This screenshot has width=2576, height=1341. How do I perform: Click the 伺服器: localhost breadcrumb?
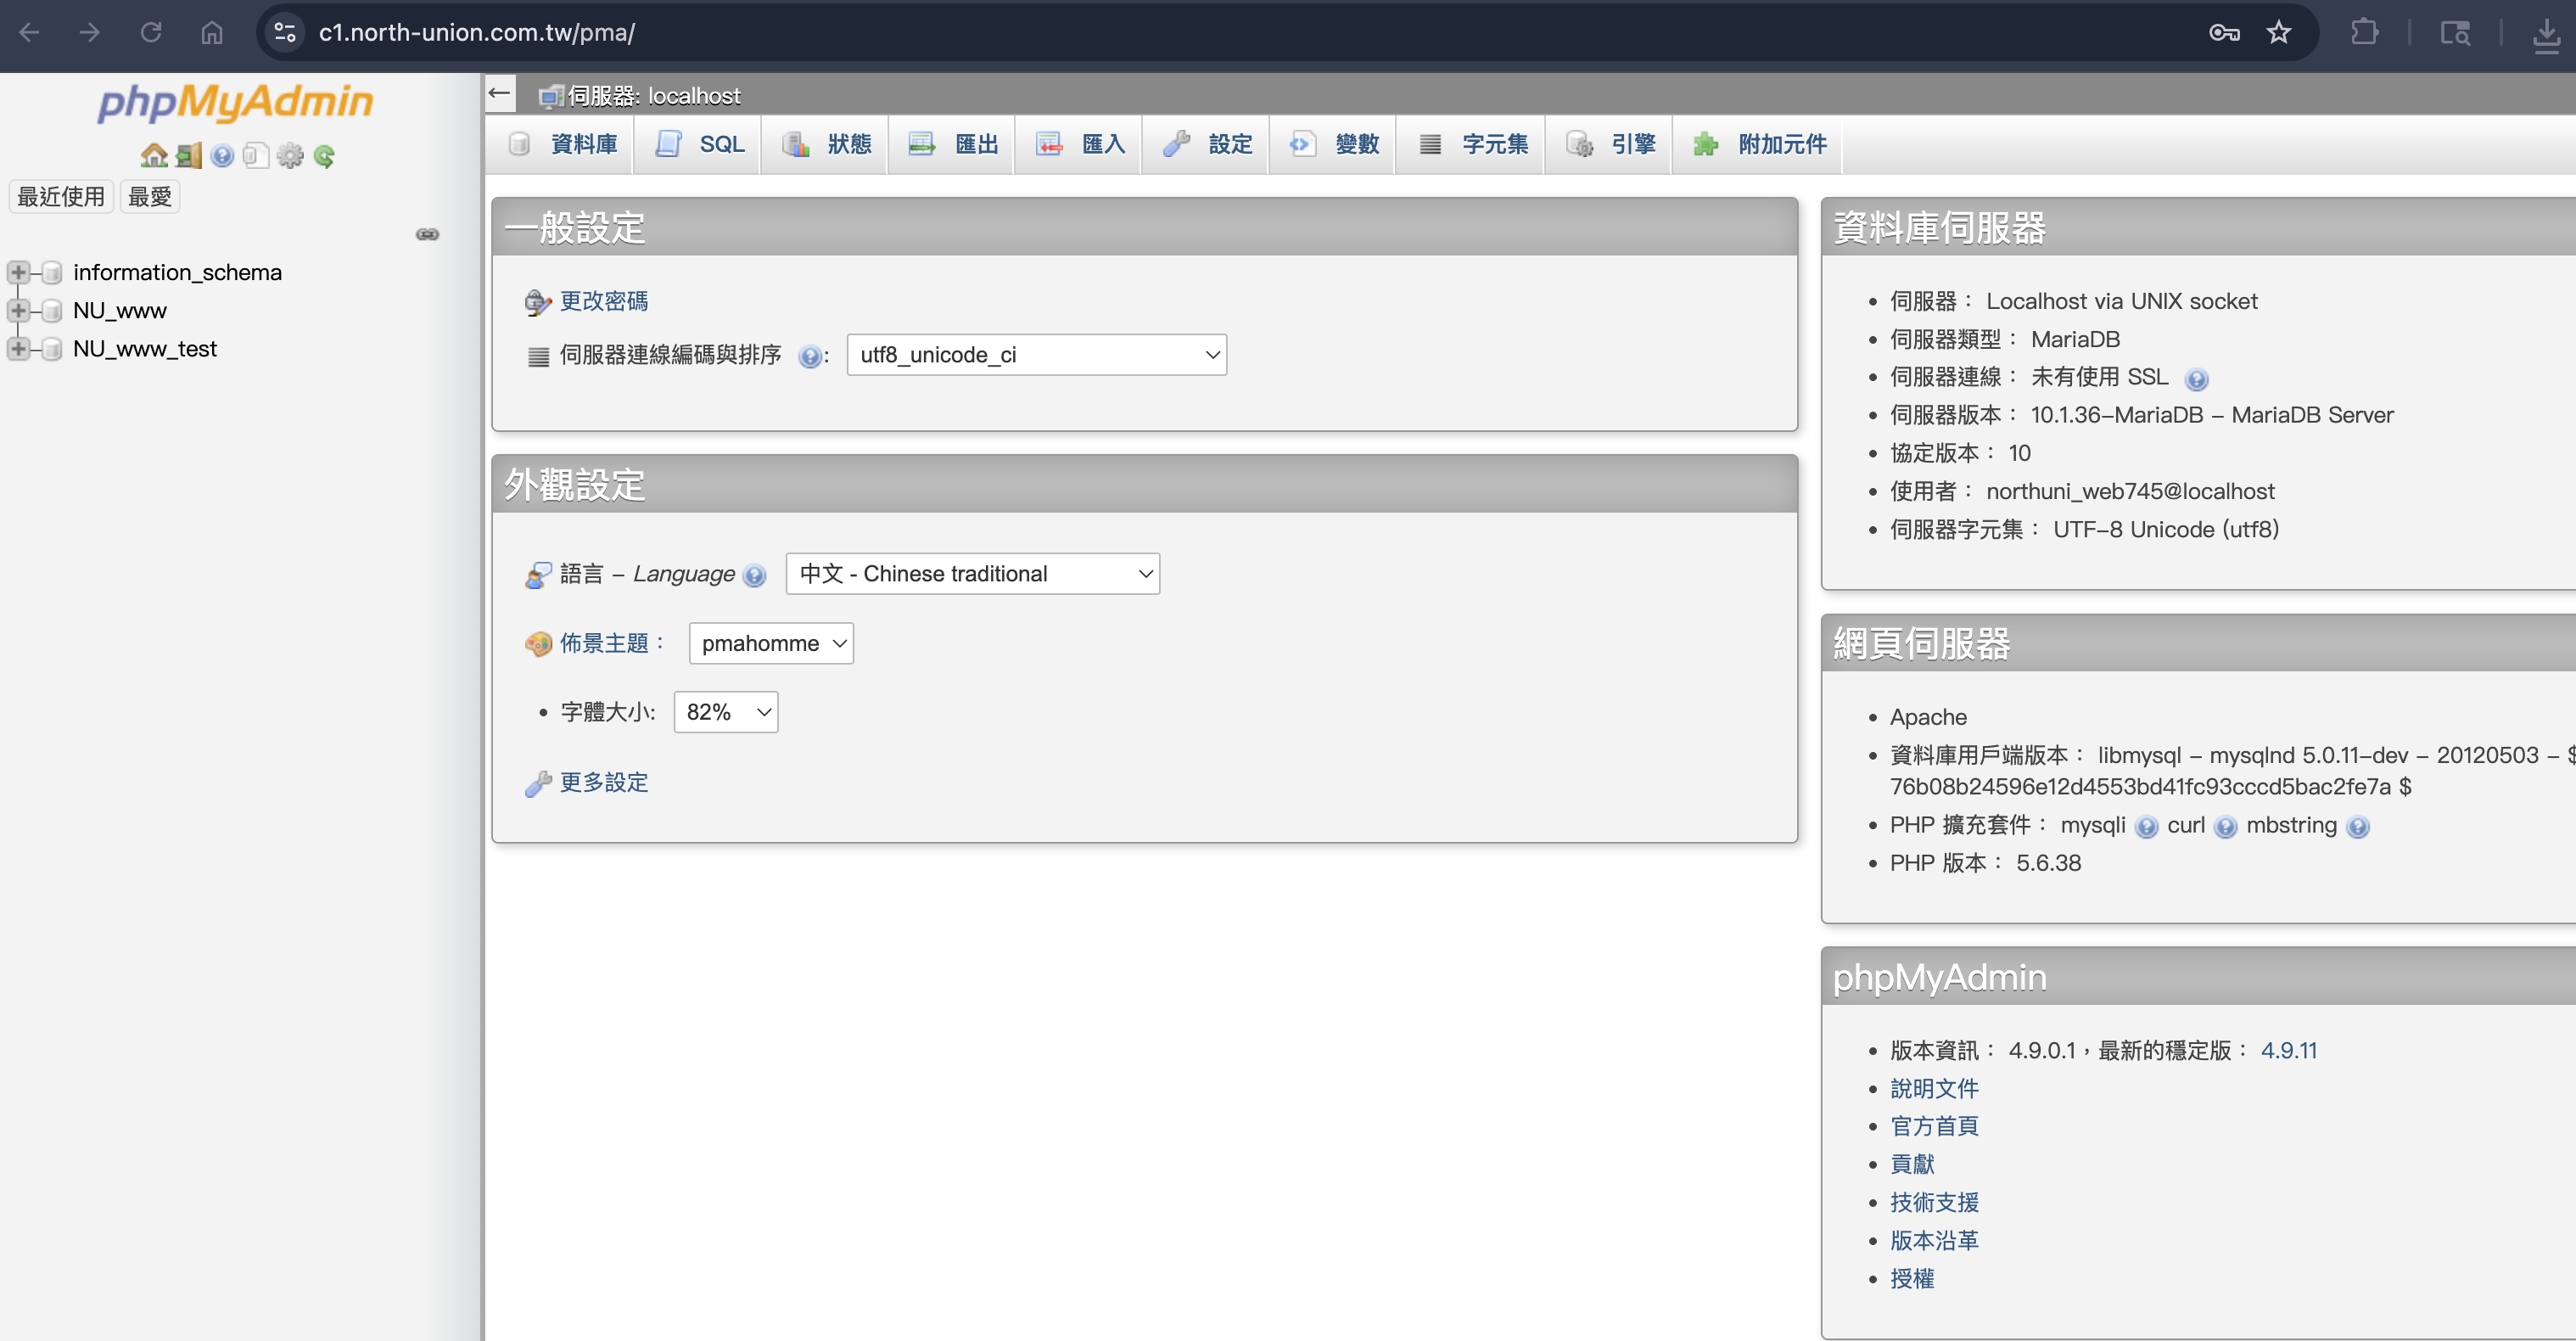(654, 96)
